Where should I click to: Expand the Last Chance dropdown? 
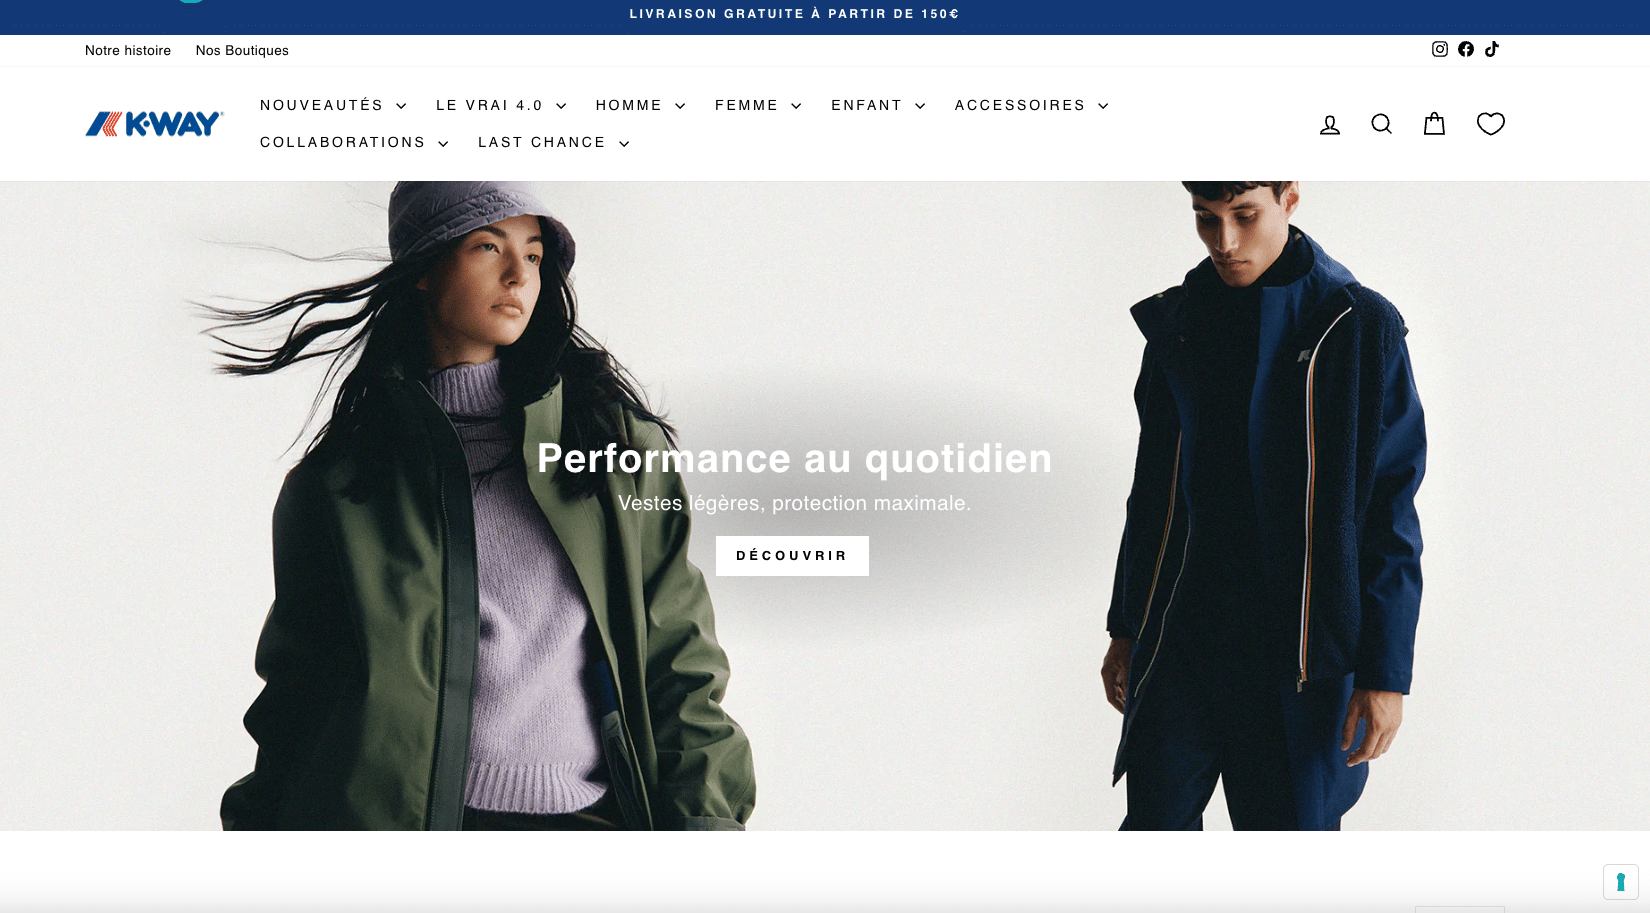(553, 143)
